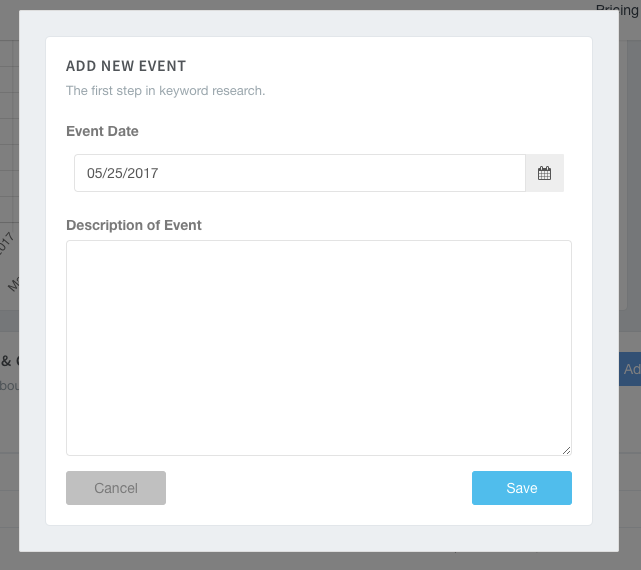Click into the Event Date input field

[300, 173]
